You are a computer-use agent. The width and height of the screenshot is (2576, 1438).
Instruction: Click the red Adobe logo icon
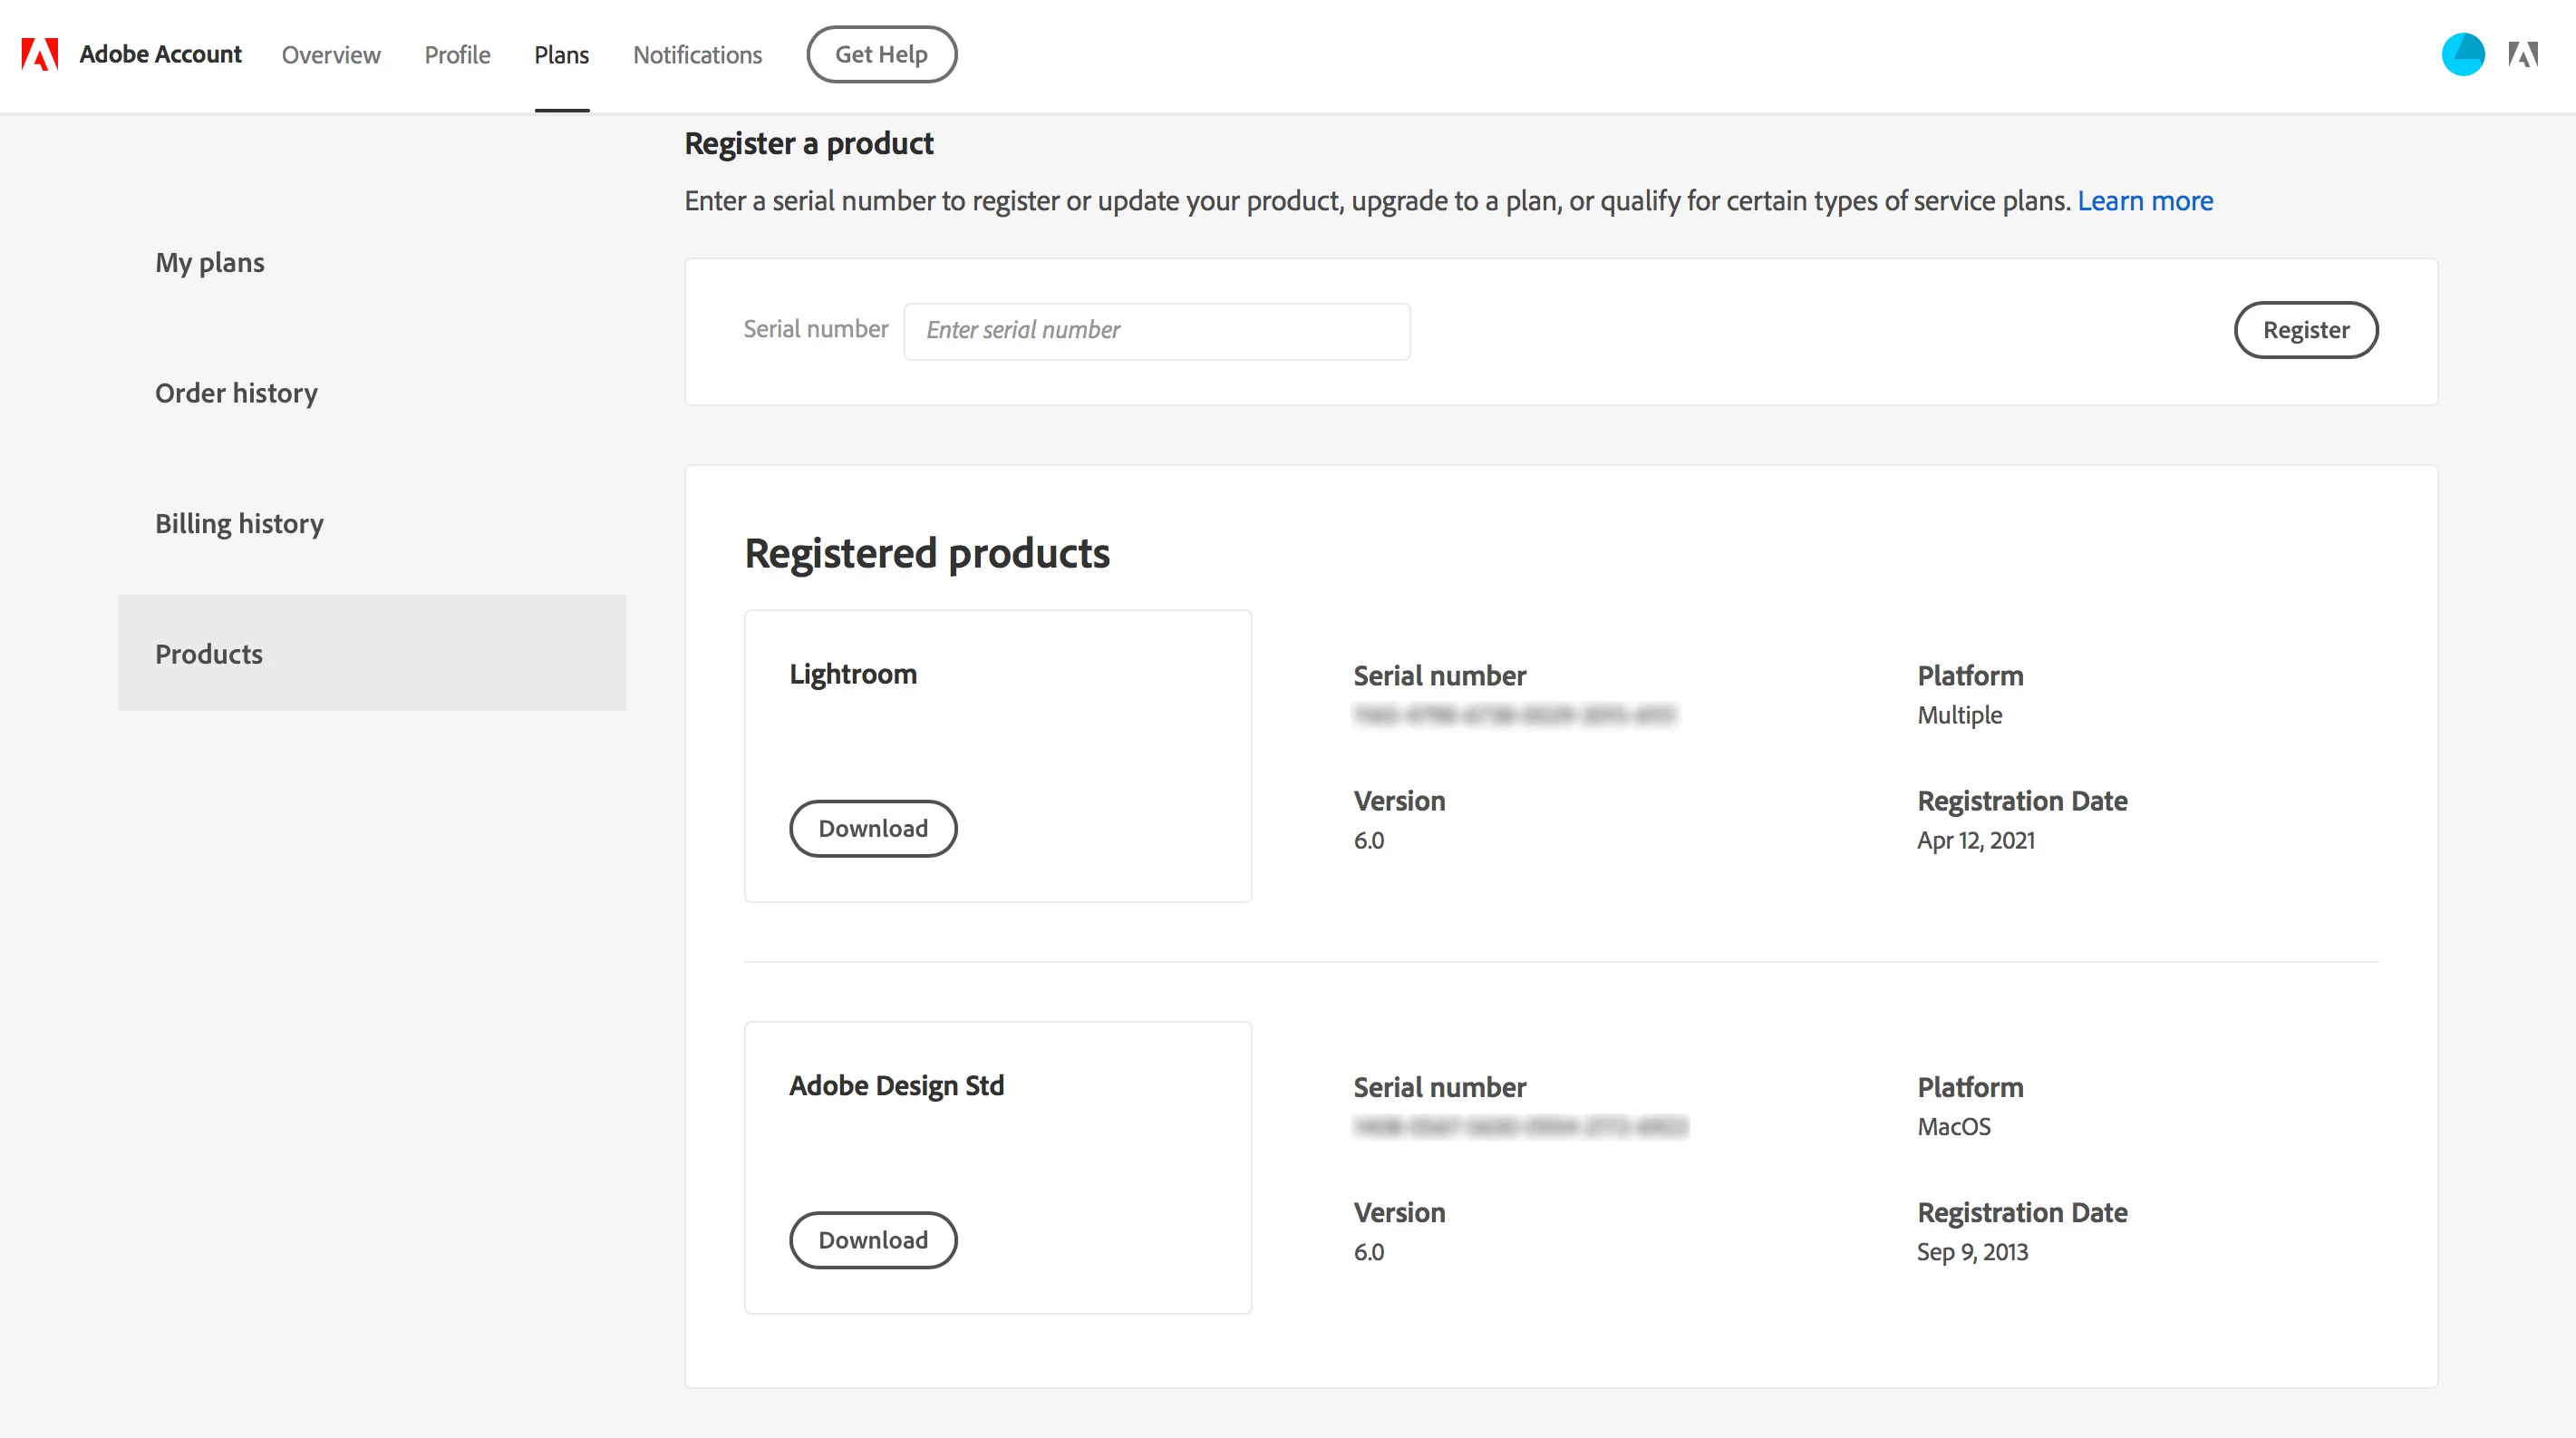(x=40, y=54)
